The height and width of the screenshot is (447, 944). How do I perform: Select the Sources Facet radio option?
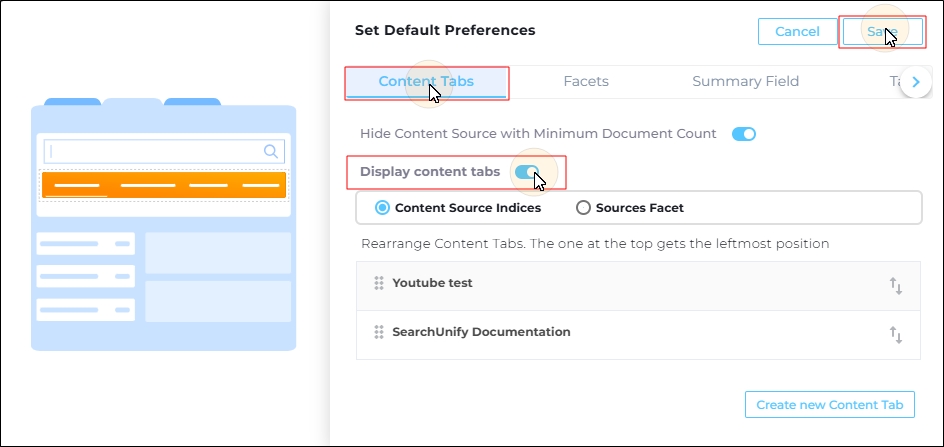click(630, 208)
